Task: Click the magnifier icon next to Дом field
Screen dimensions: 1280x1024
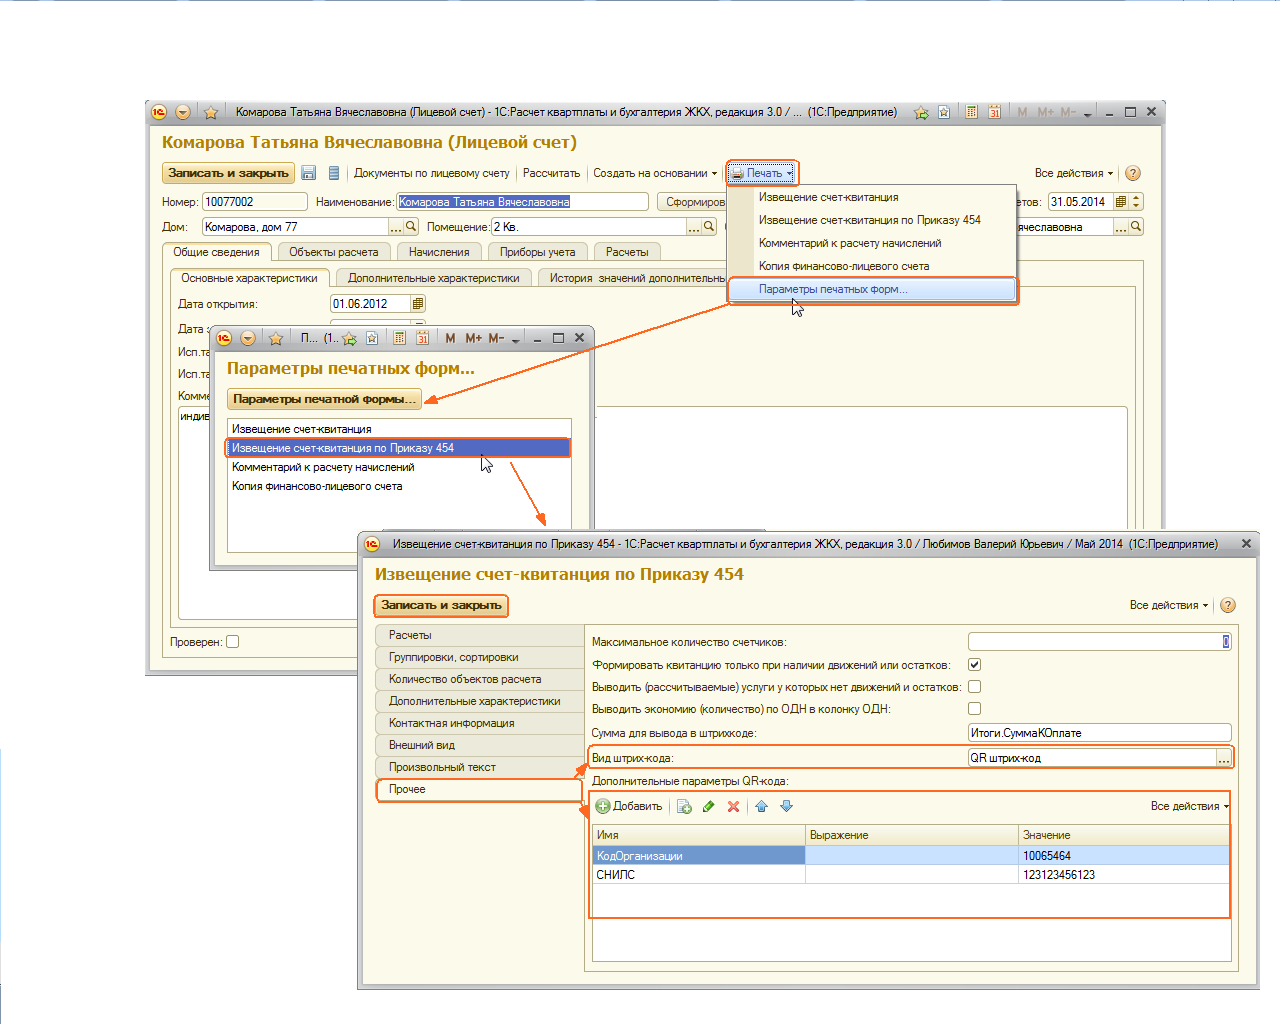Action: tap(411, 227)
